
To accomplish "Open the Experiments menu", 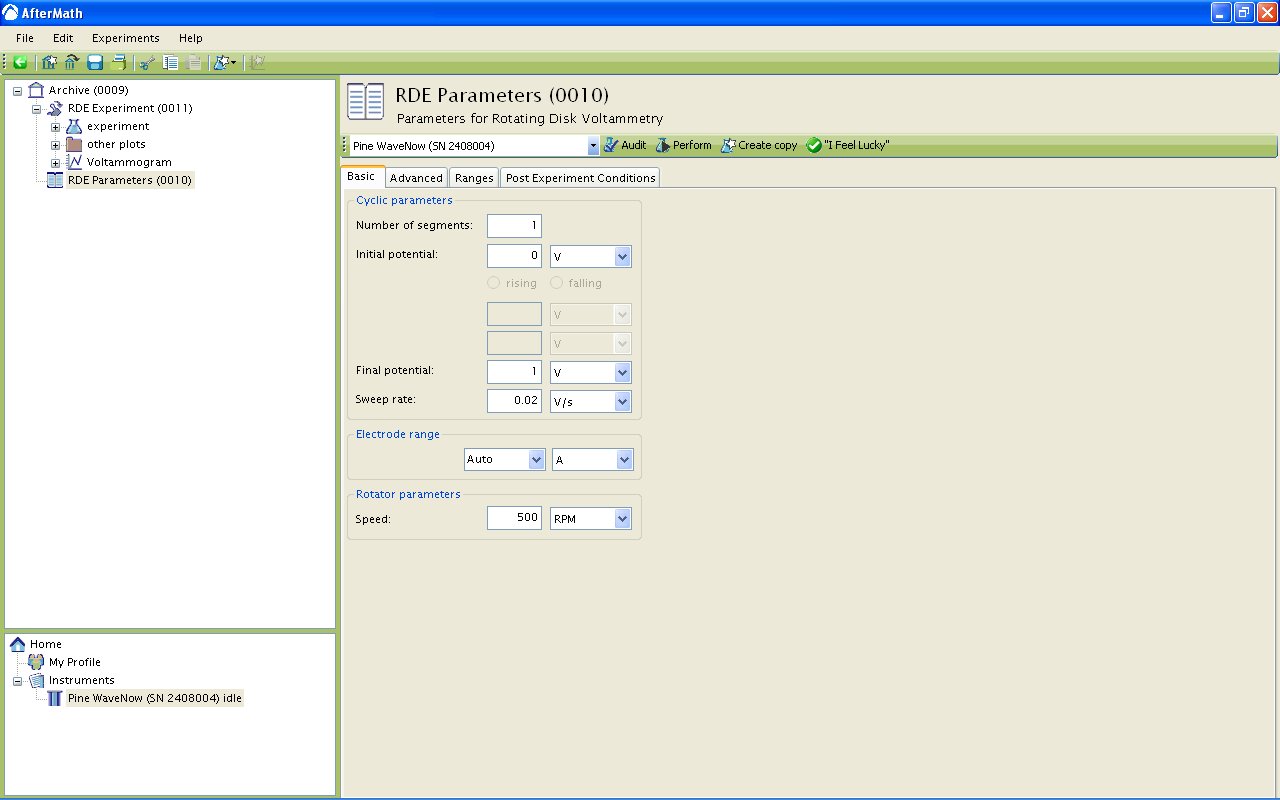I will (x=126, y=38).
